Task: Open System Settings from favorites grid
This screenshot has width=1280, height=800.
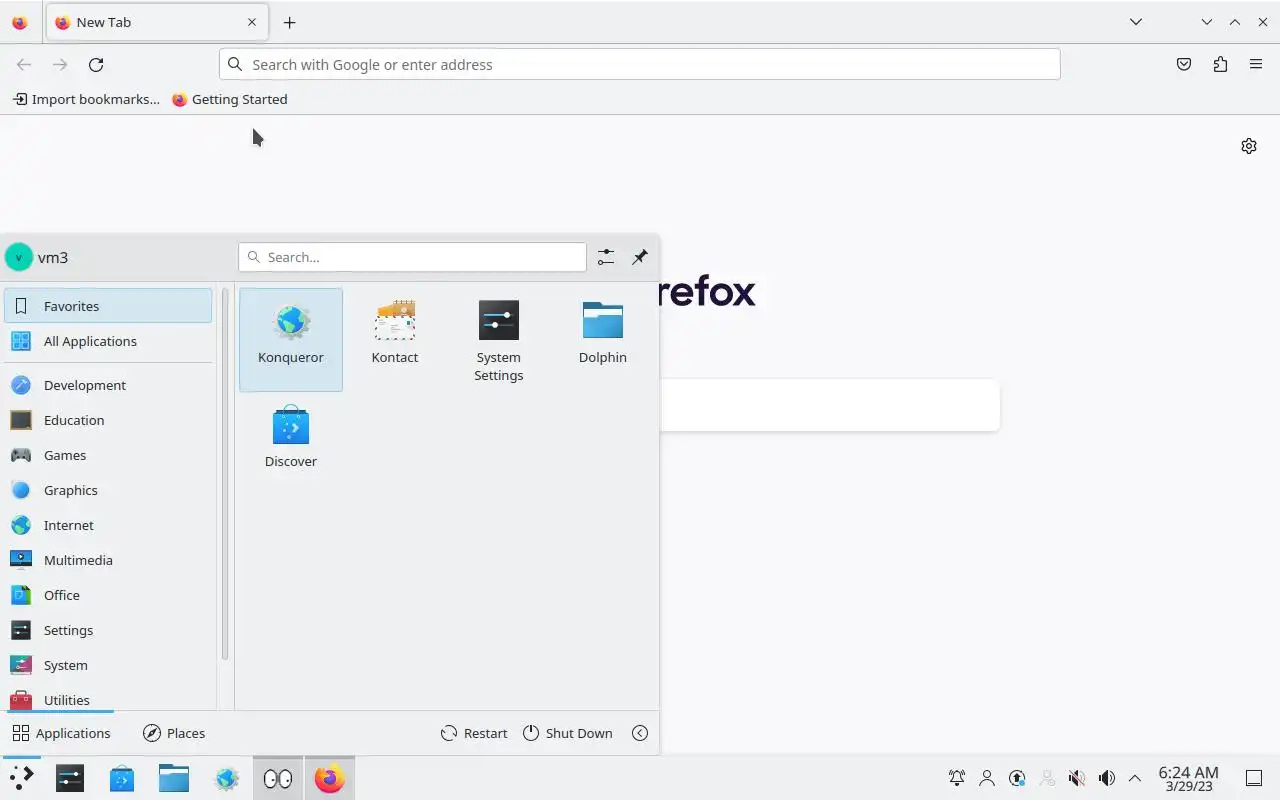Action: 499,339
